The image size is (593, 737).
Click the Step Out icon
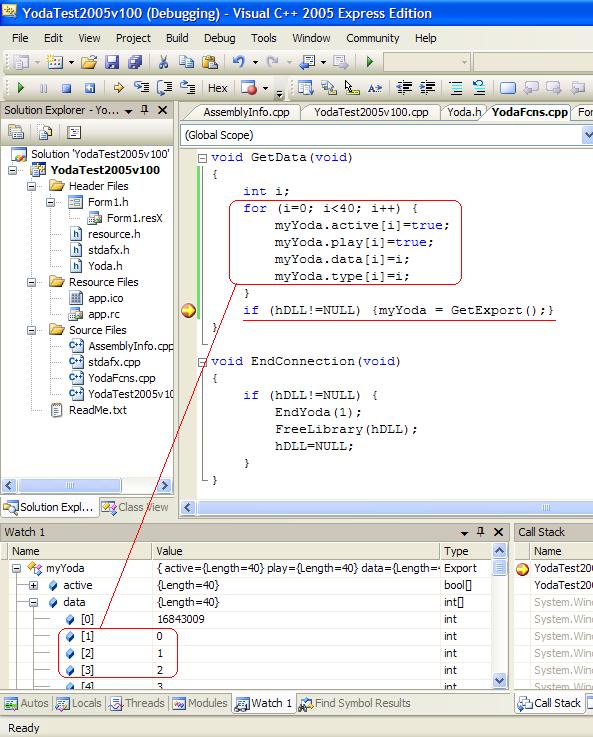pos(187,87)
